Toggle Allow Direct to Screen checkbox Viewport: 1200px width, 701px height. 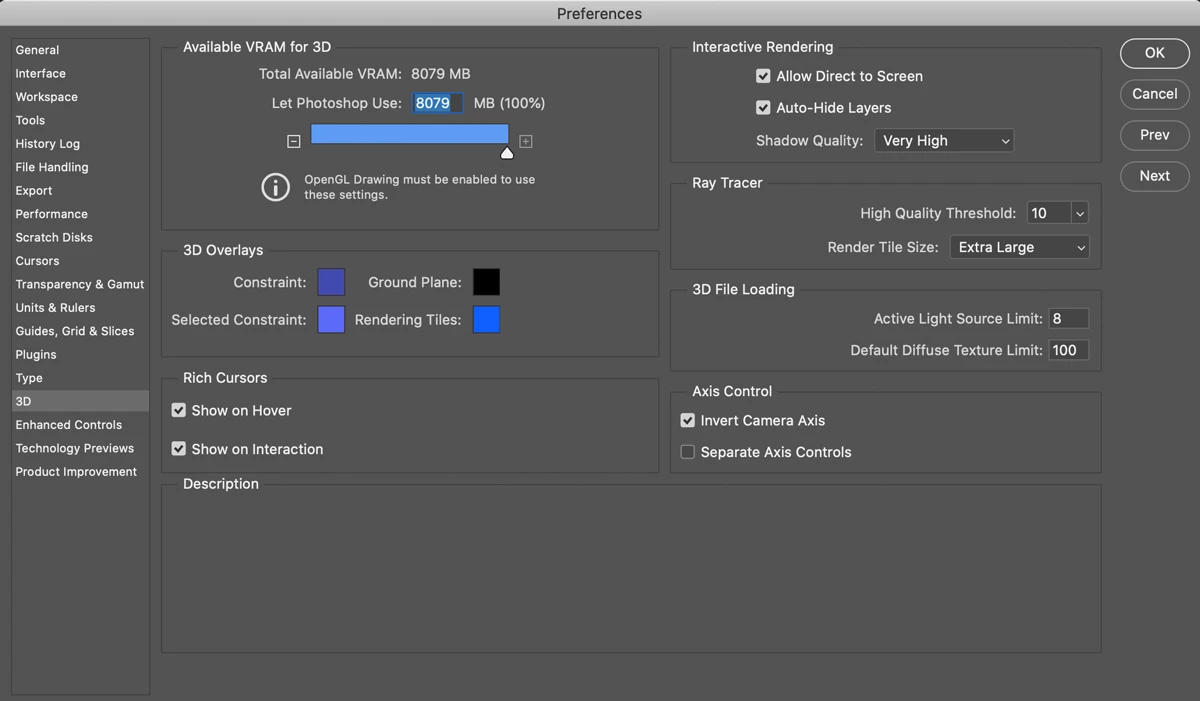763,76
